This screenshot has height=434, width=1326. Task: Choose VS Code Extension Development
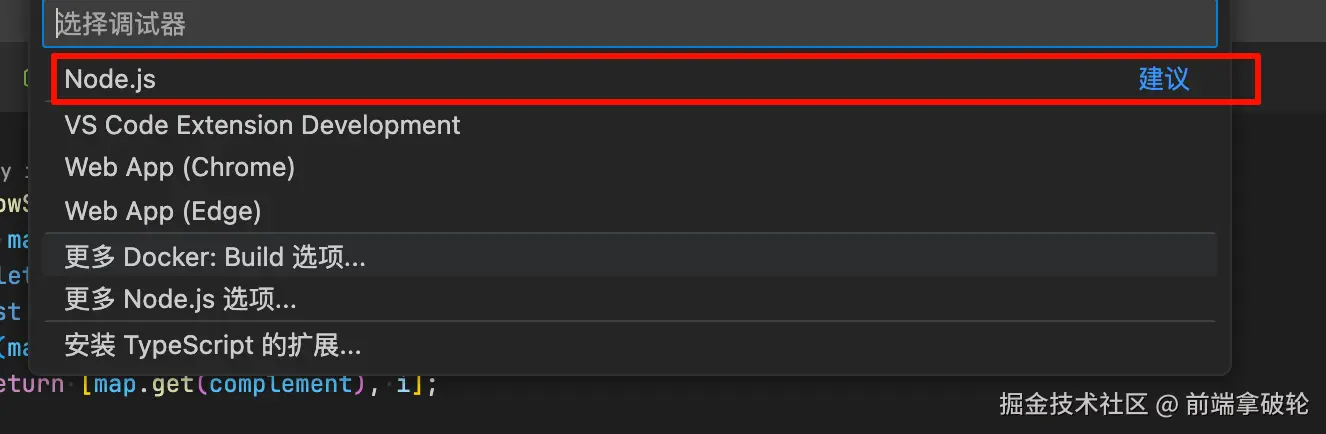tap(262, 125)
